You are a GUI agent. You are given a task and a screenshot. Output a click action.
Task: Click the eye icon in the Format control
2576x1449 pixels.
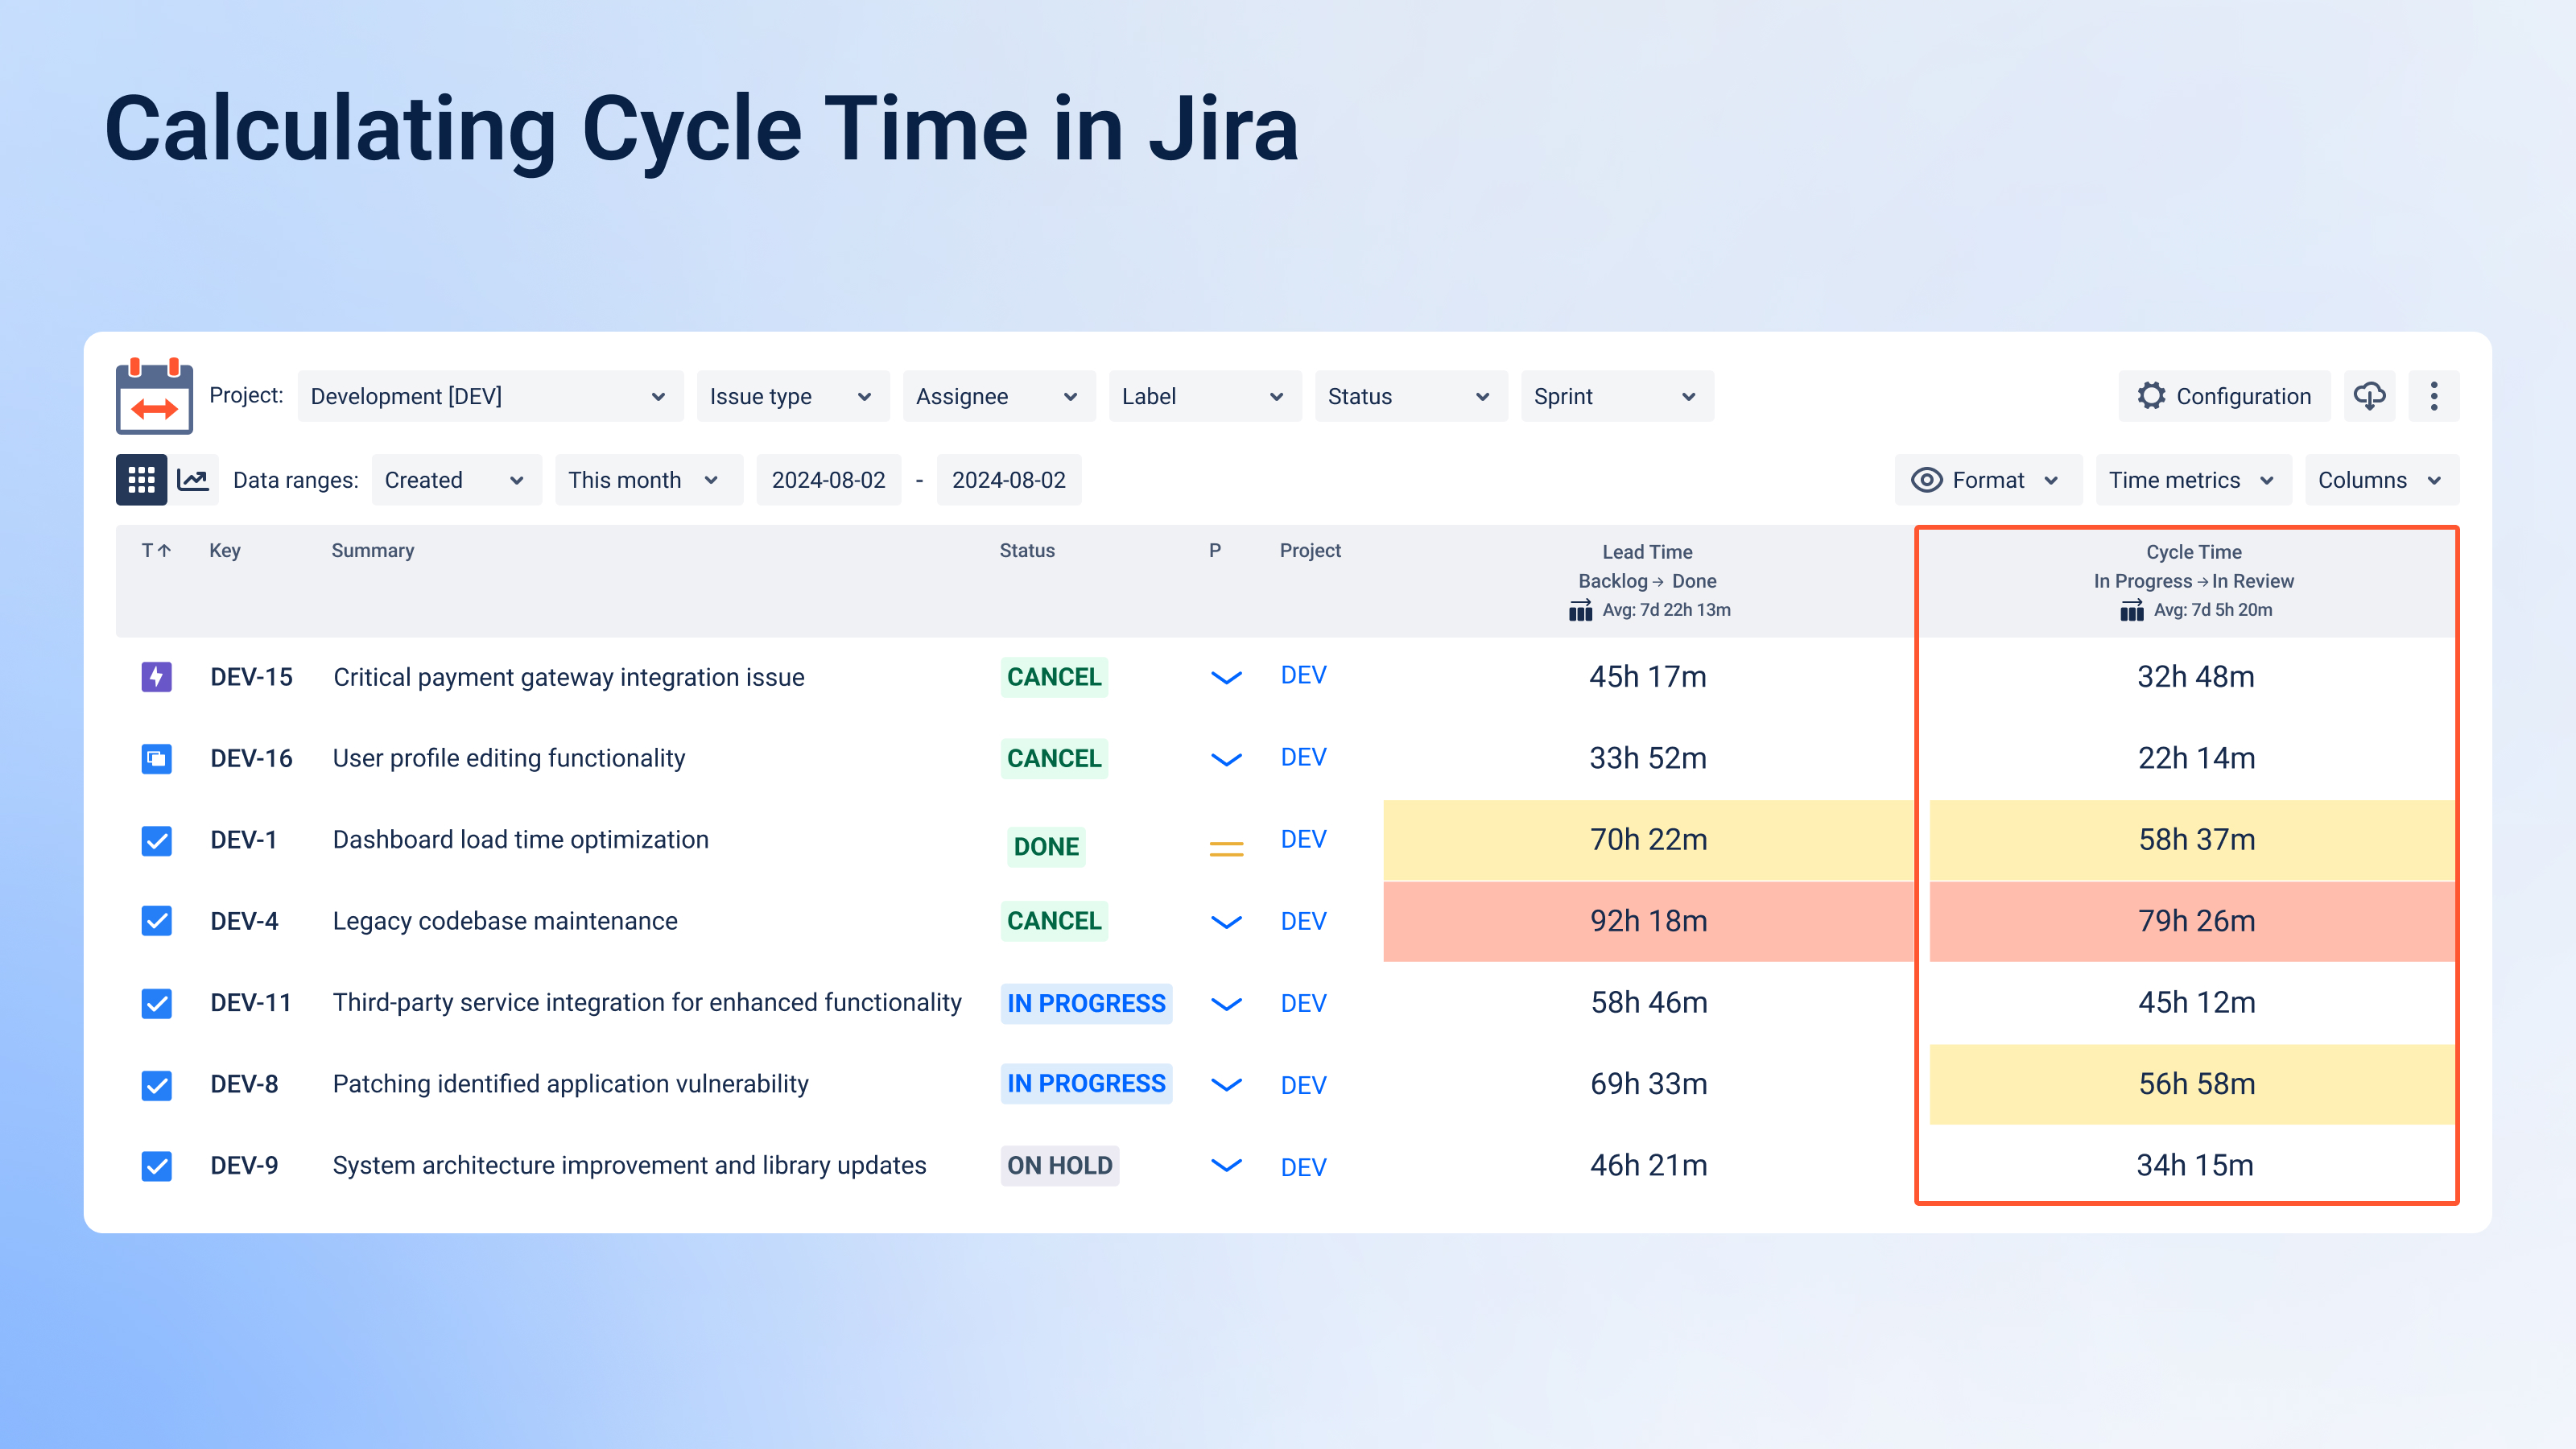point(1926,480)
